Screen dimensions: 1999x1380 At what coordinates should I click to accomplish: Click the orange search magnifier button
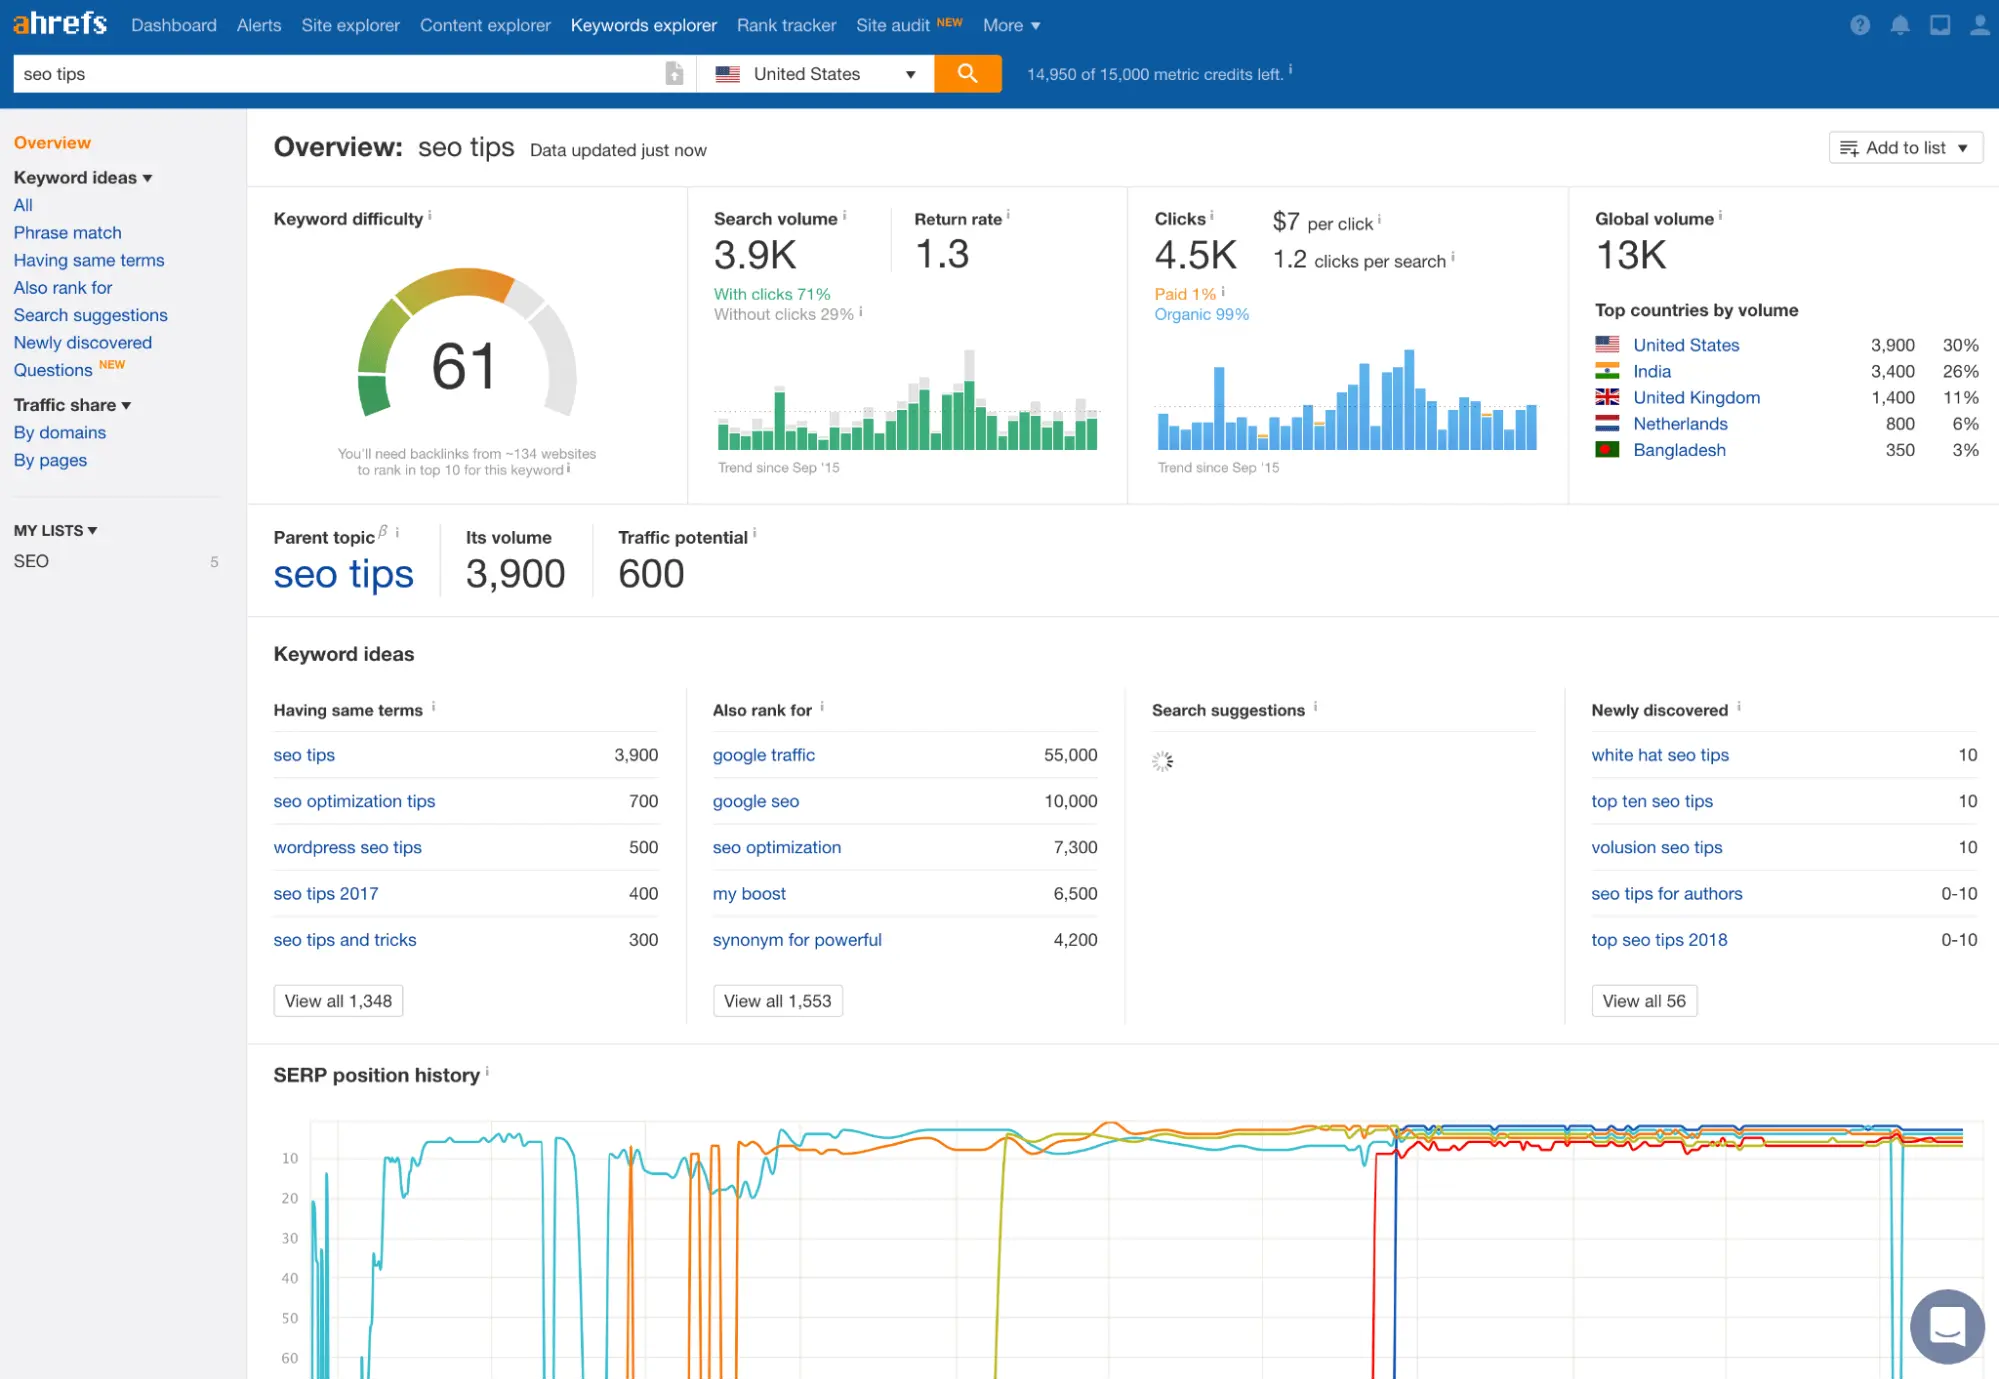[x=967, y=73]
